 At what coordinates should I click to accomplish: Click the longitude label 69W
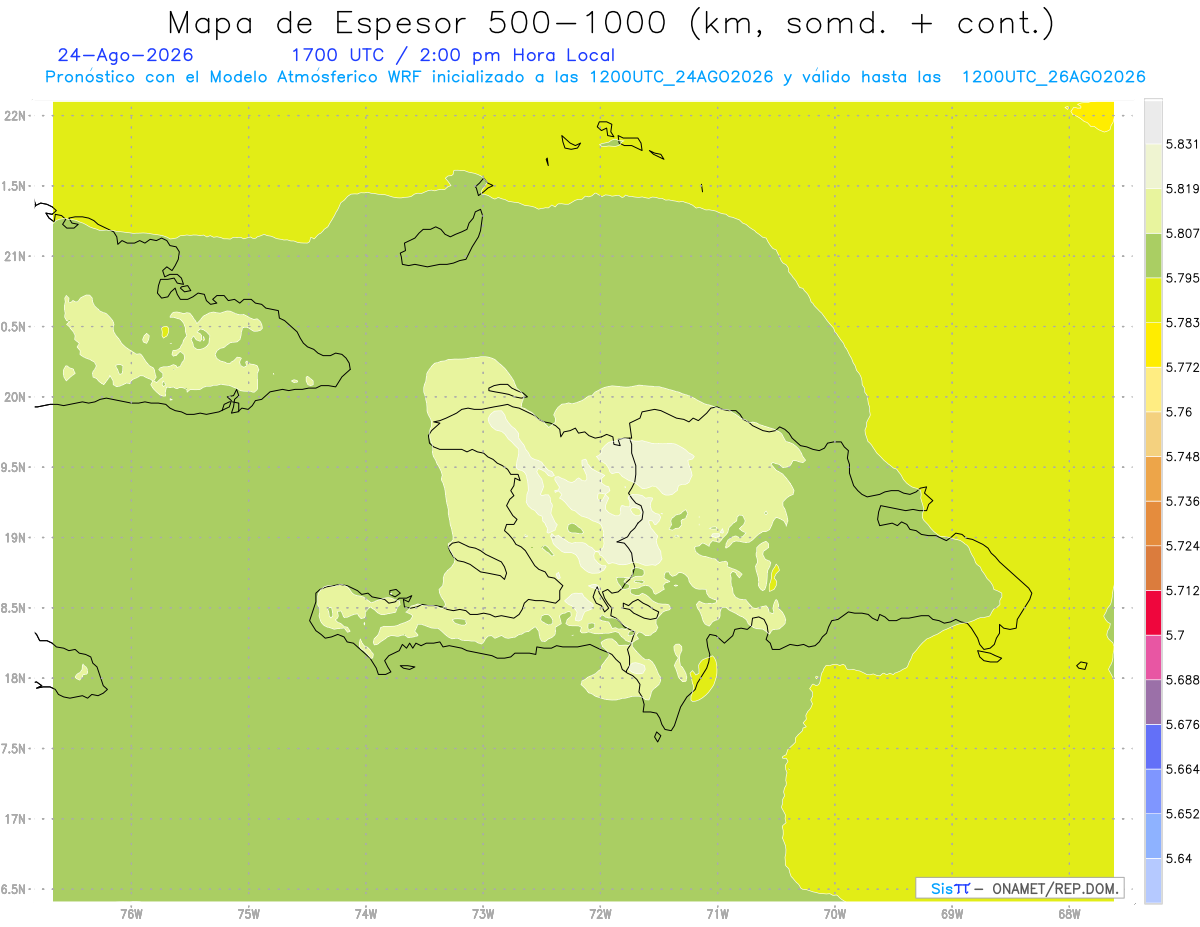tap(951, 914)
